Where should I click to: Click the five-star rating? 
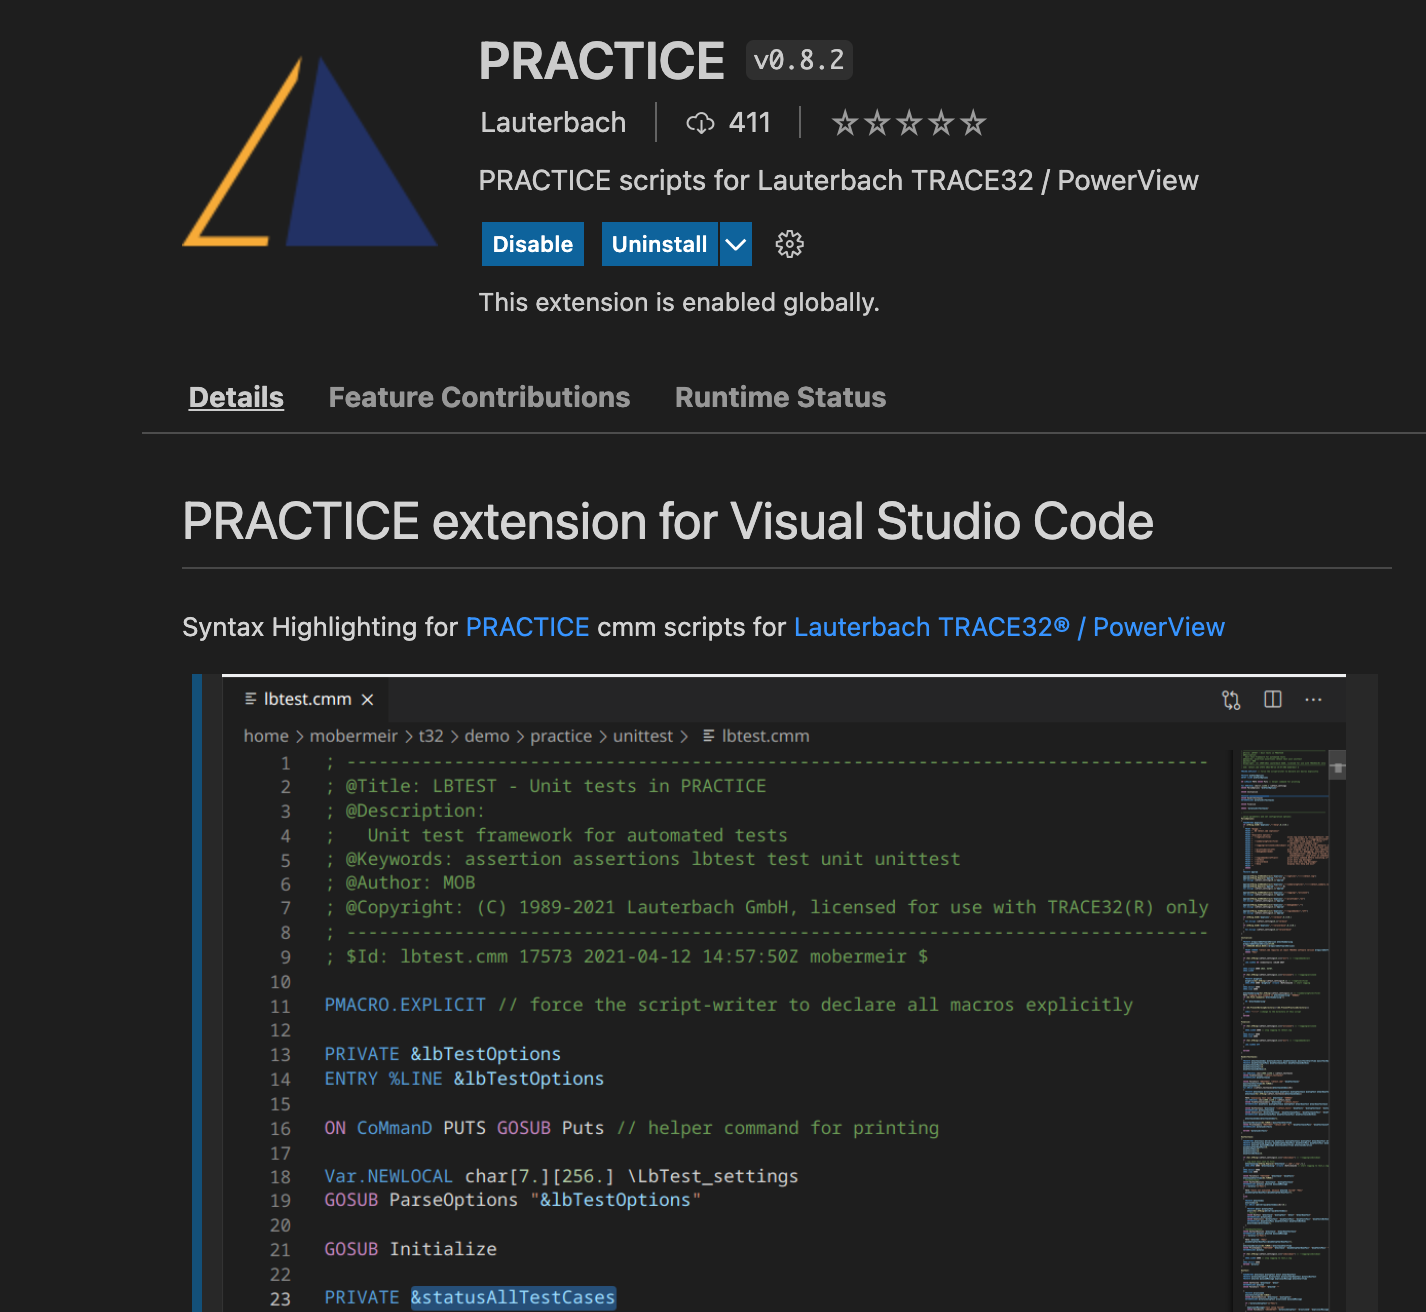[x=908, y=123]
